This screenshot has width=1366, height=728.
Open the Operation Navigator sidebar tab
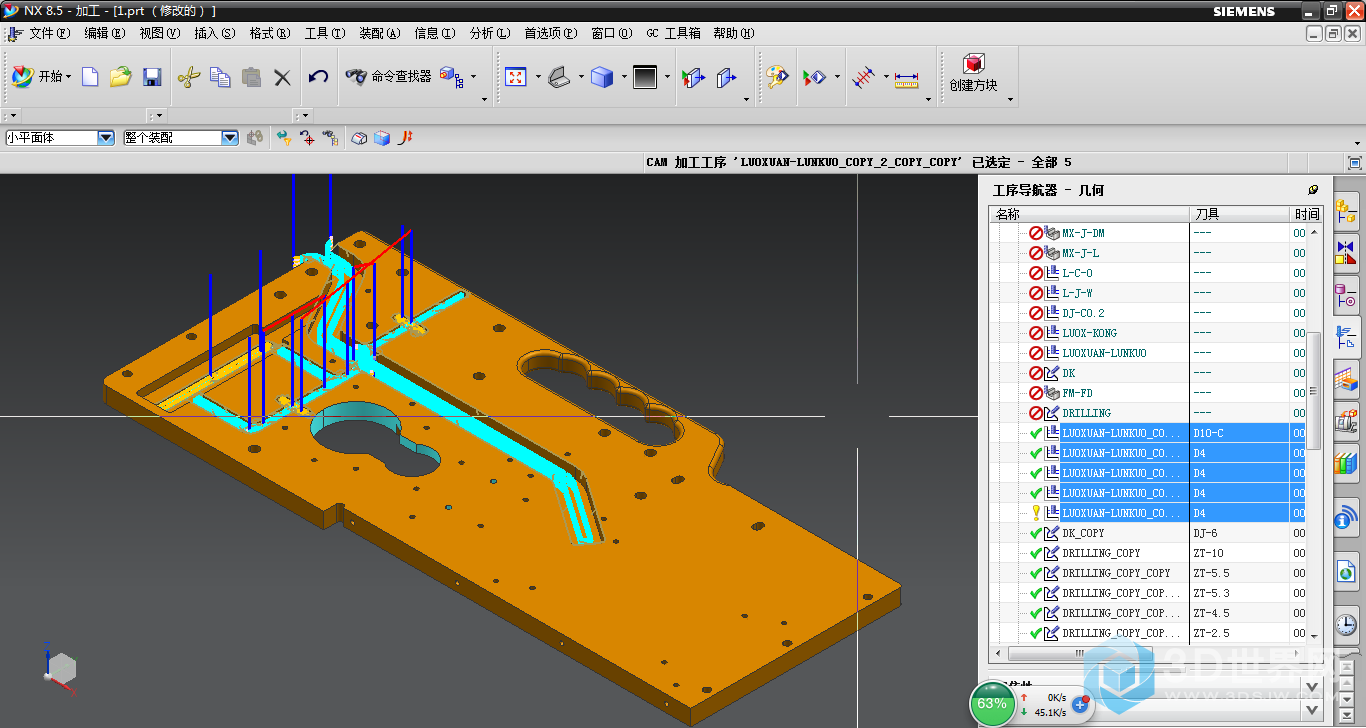[x=1346, y=339]
